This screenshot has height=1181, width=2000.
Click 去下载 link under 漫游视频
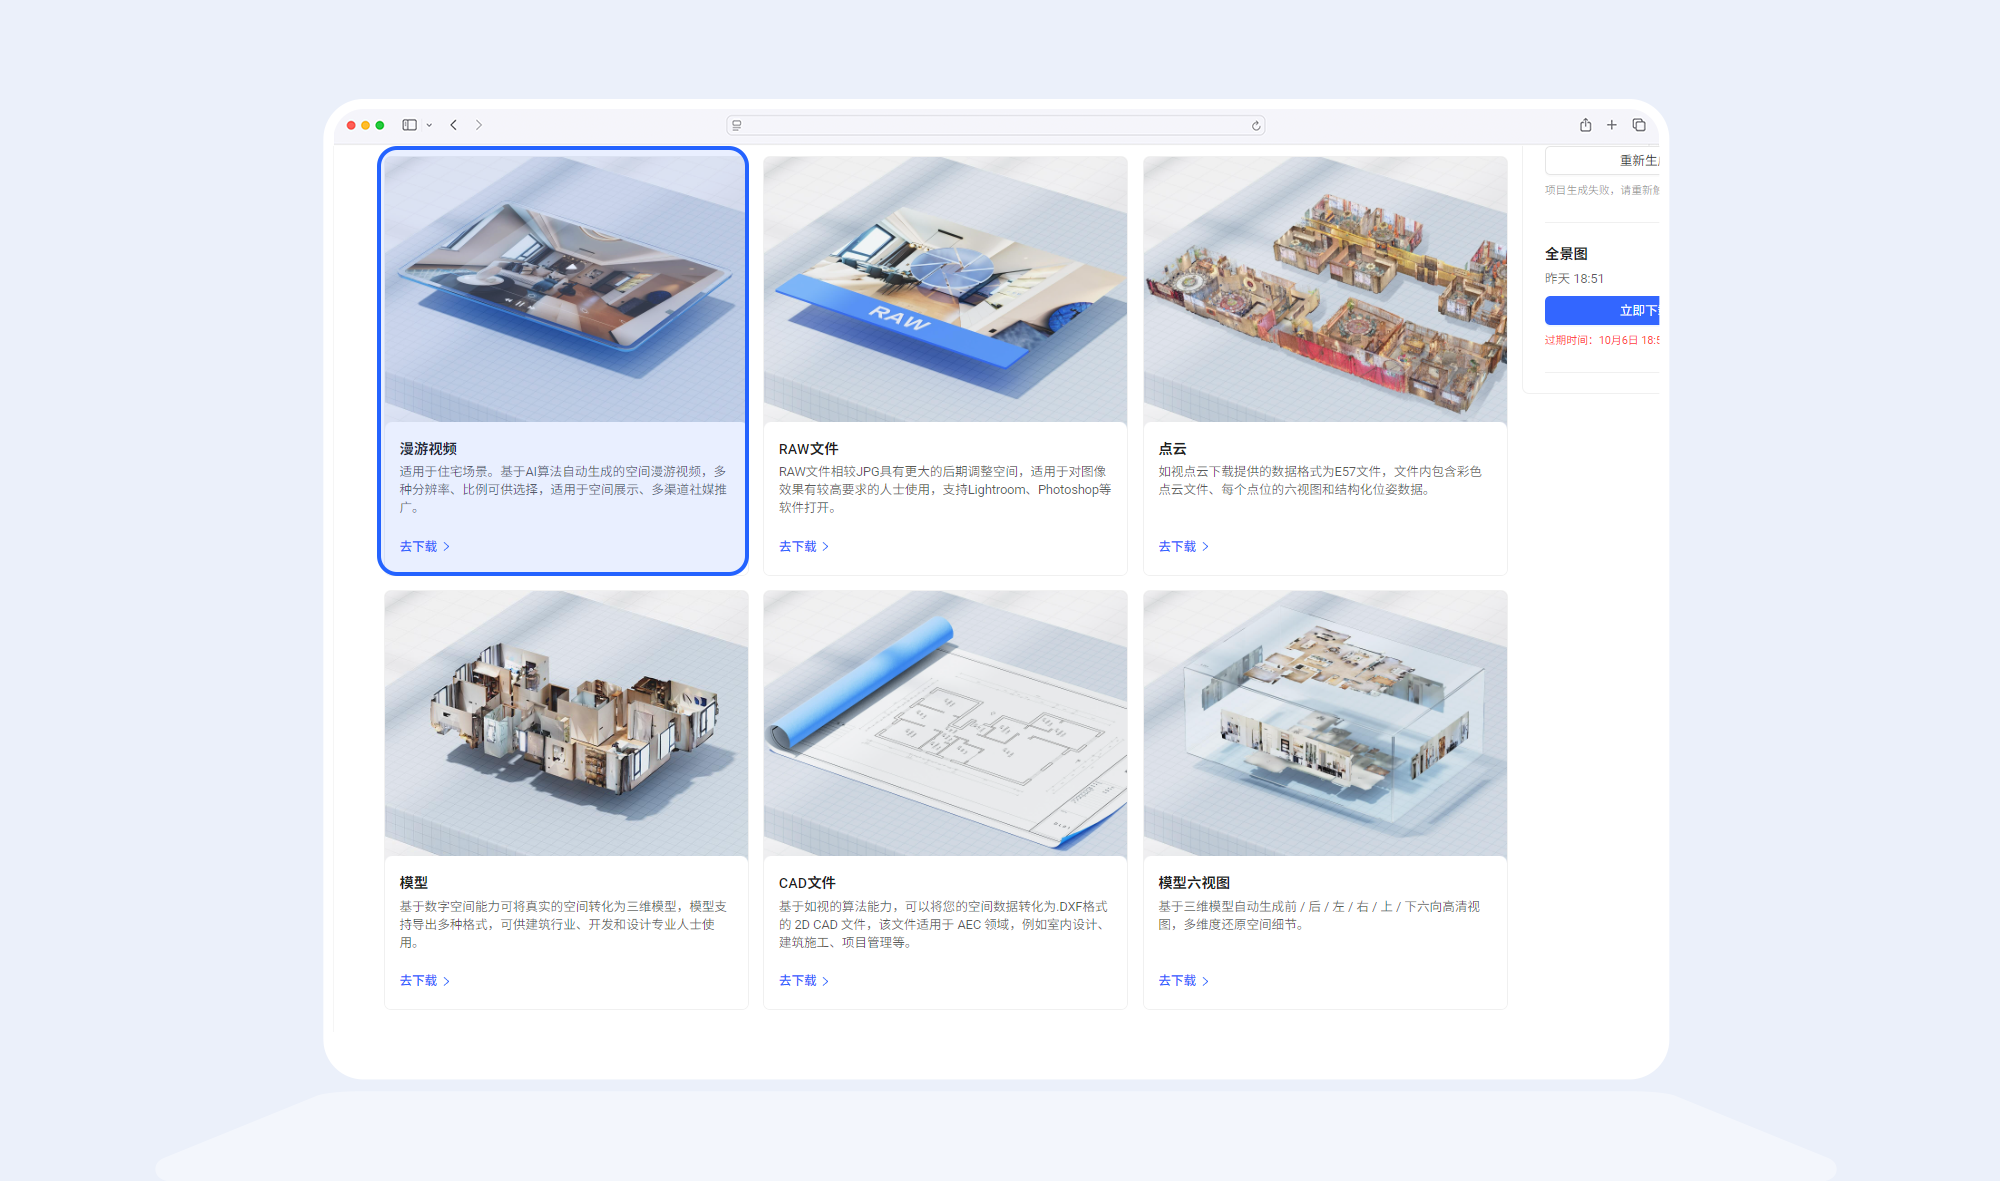click(425, 546)
